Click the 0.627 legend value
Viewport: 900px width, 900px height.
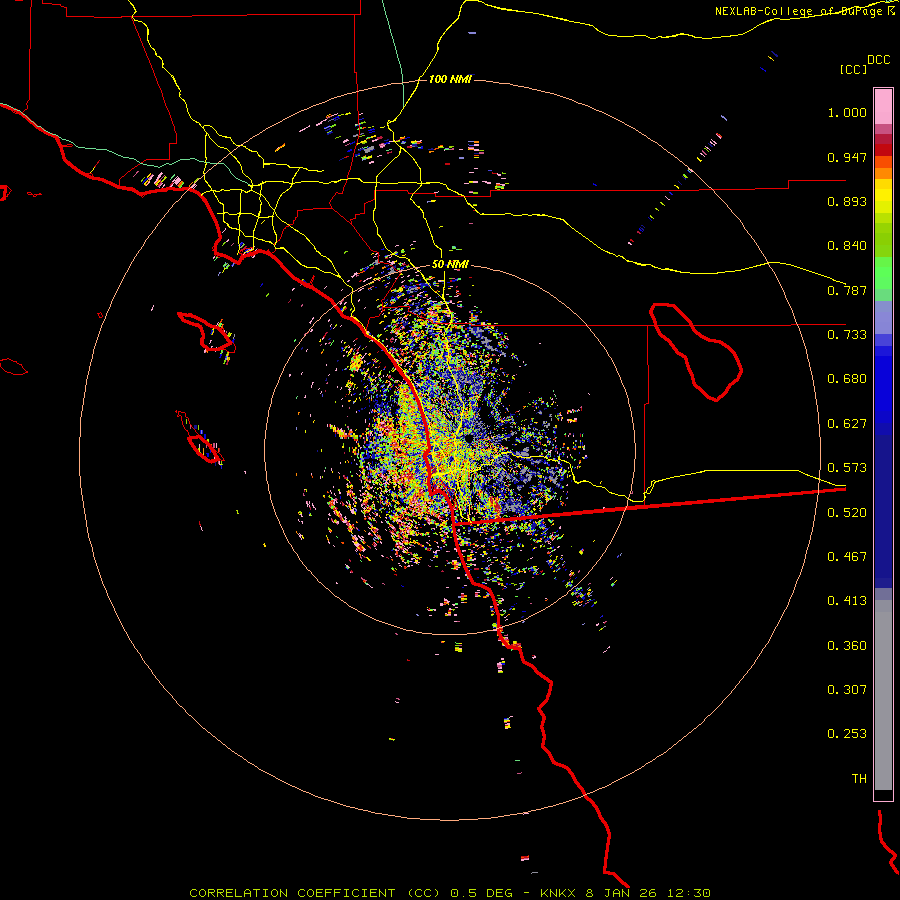[847, 424]
